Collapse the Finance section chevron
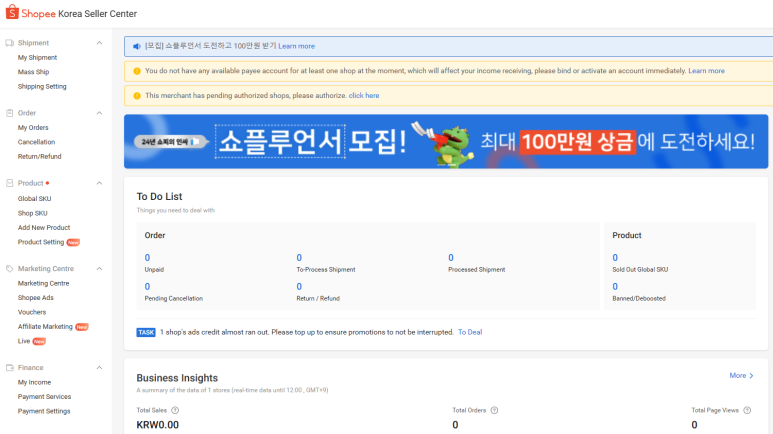773x434 pixels. point(99,368)
